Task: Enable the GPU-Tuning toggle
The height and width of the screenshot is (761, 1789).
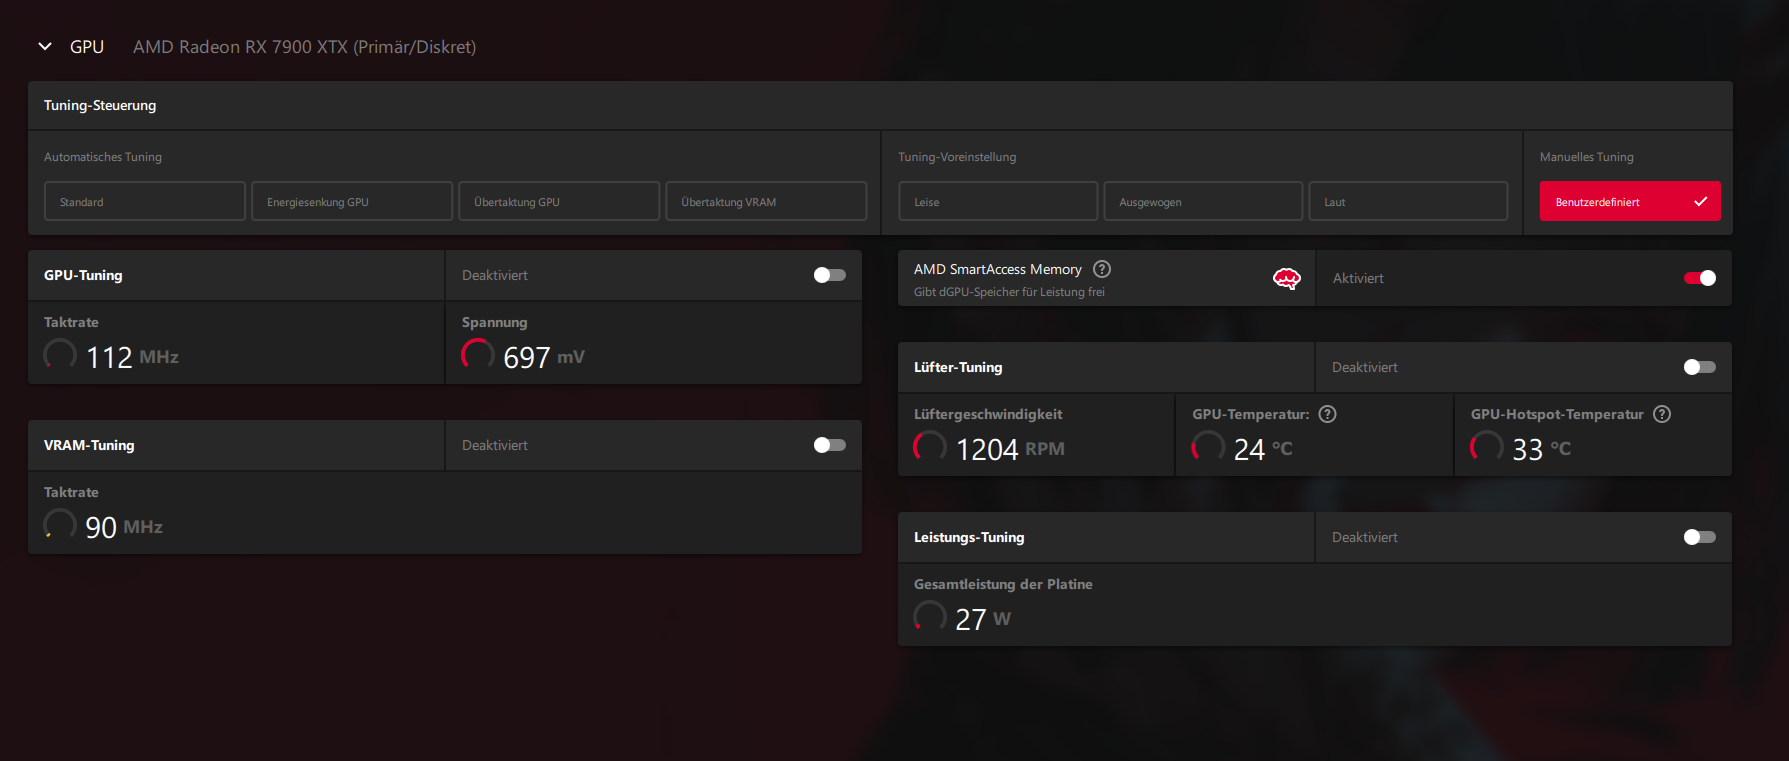Action: pos(829,275)
